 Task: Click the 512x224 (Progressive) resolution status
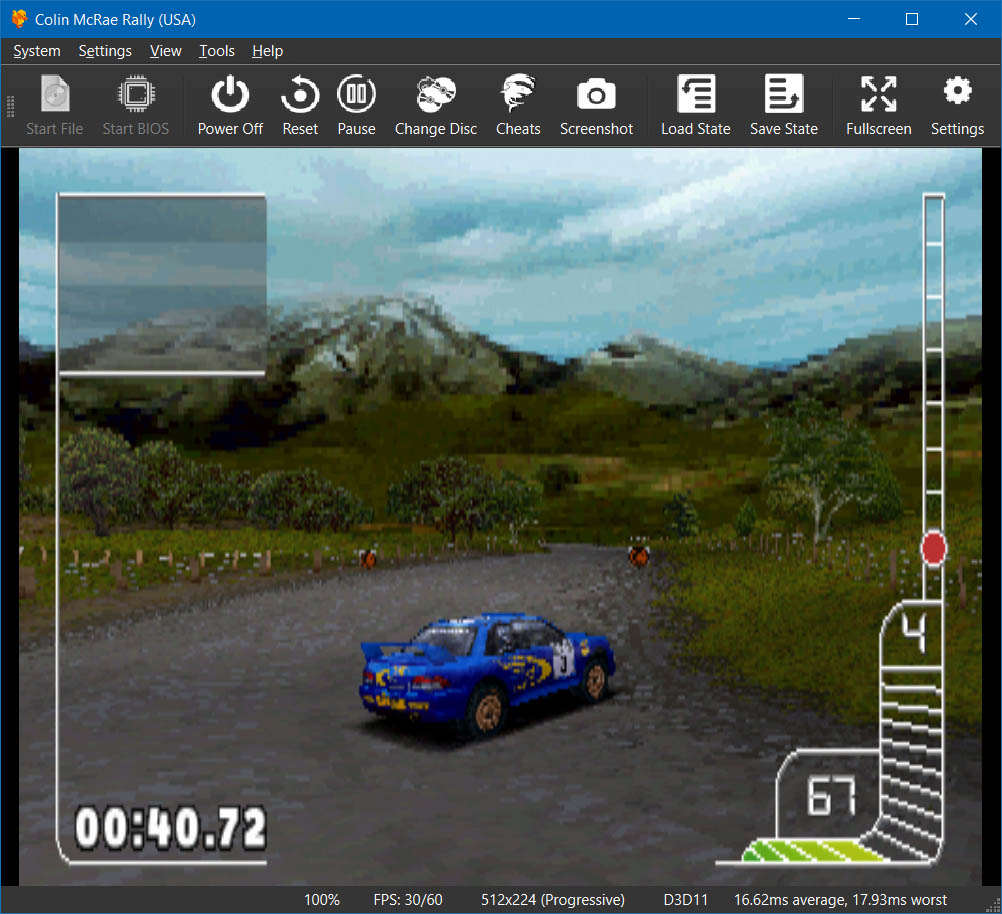coord(553,900)
